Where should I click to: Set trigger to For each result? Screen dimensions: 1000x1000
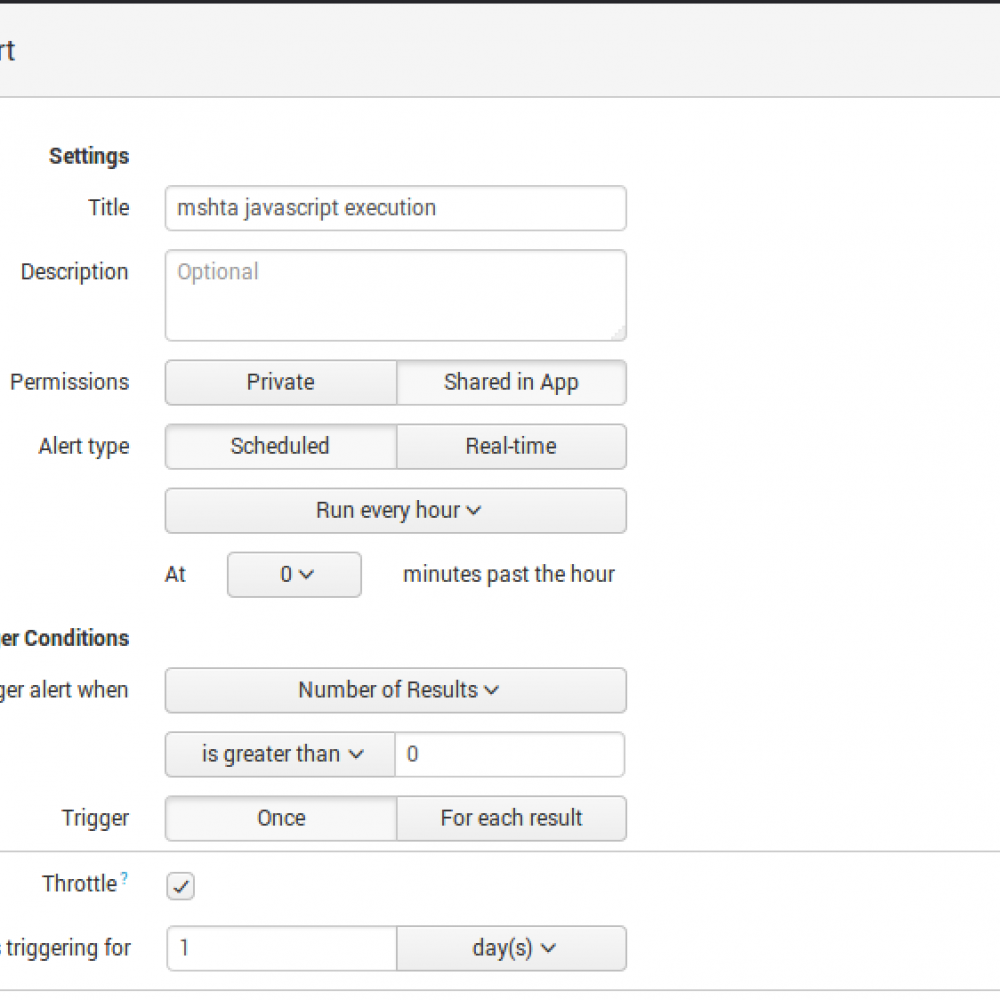pyautogui.click(x=511, y=819)
